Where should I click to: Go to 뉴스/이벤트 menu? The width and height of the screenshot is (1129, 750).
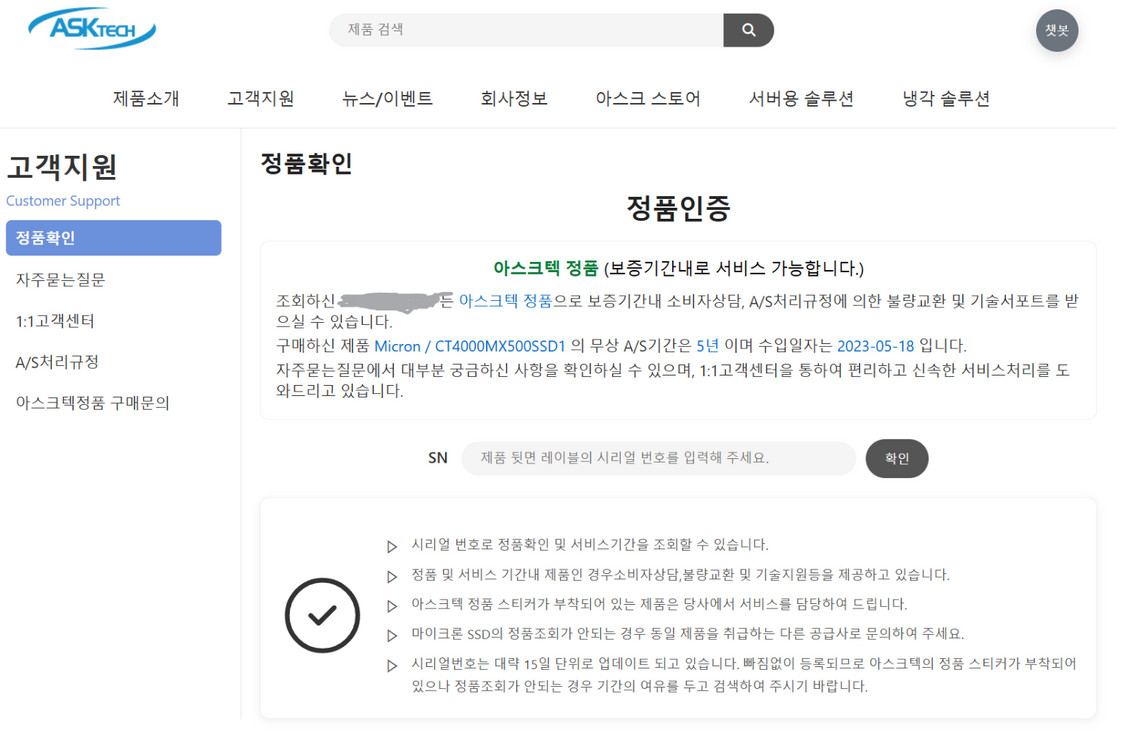coord(387,98)
